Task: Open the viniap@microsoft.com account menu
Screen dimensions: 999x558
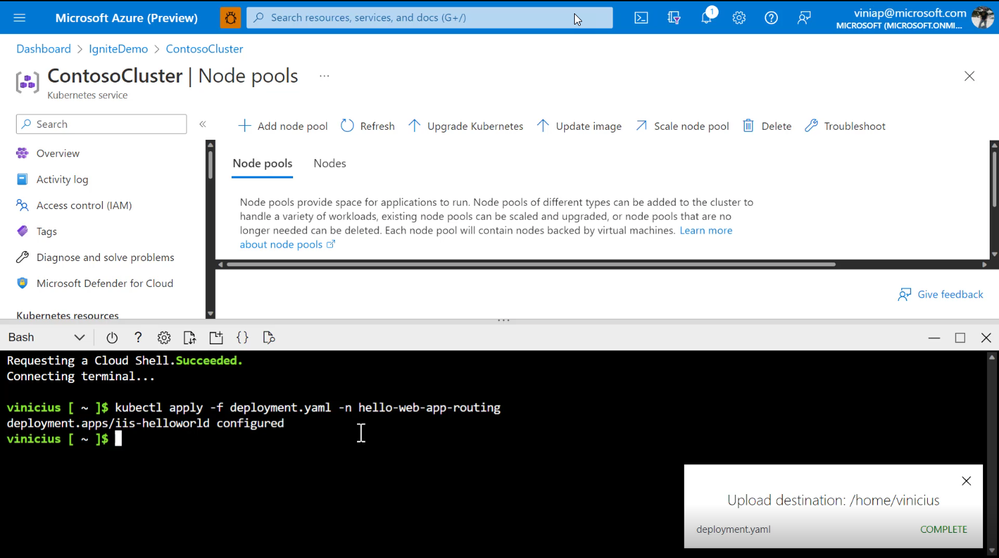Action: tap(914, 18)
